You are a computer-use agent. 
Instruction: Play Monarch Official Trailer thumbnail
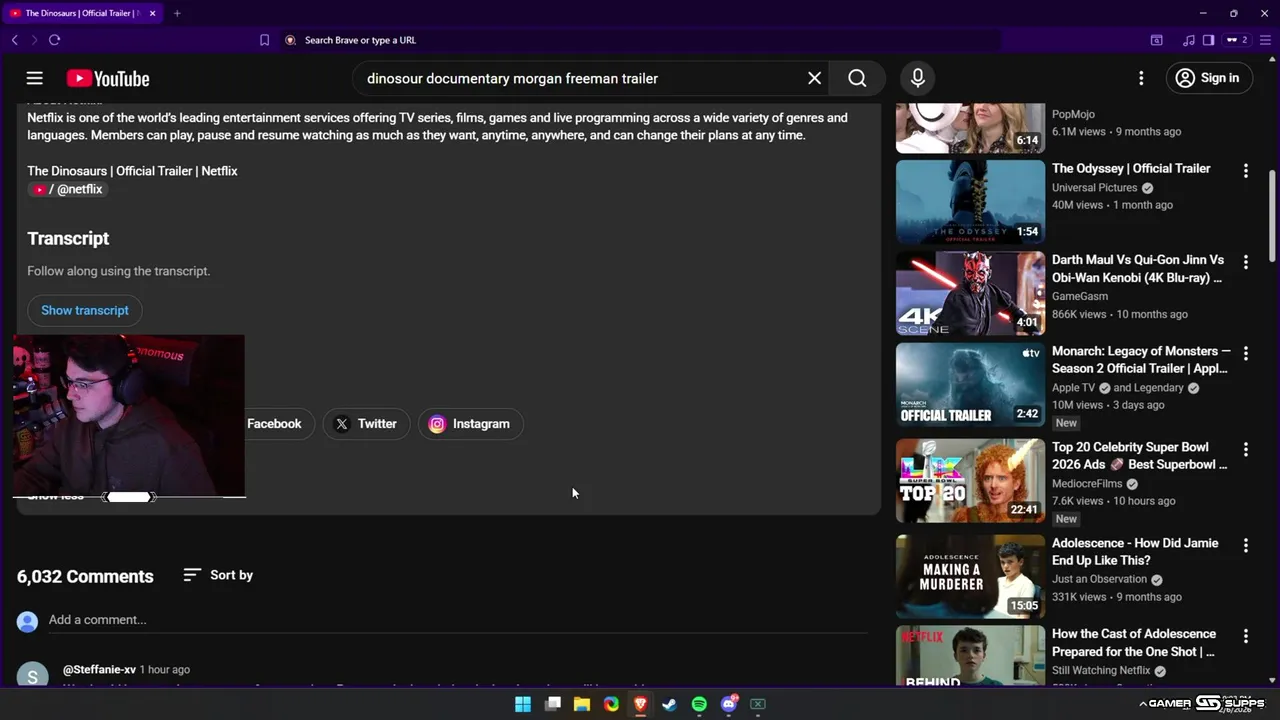coord(970,385)
